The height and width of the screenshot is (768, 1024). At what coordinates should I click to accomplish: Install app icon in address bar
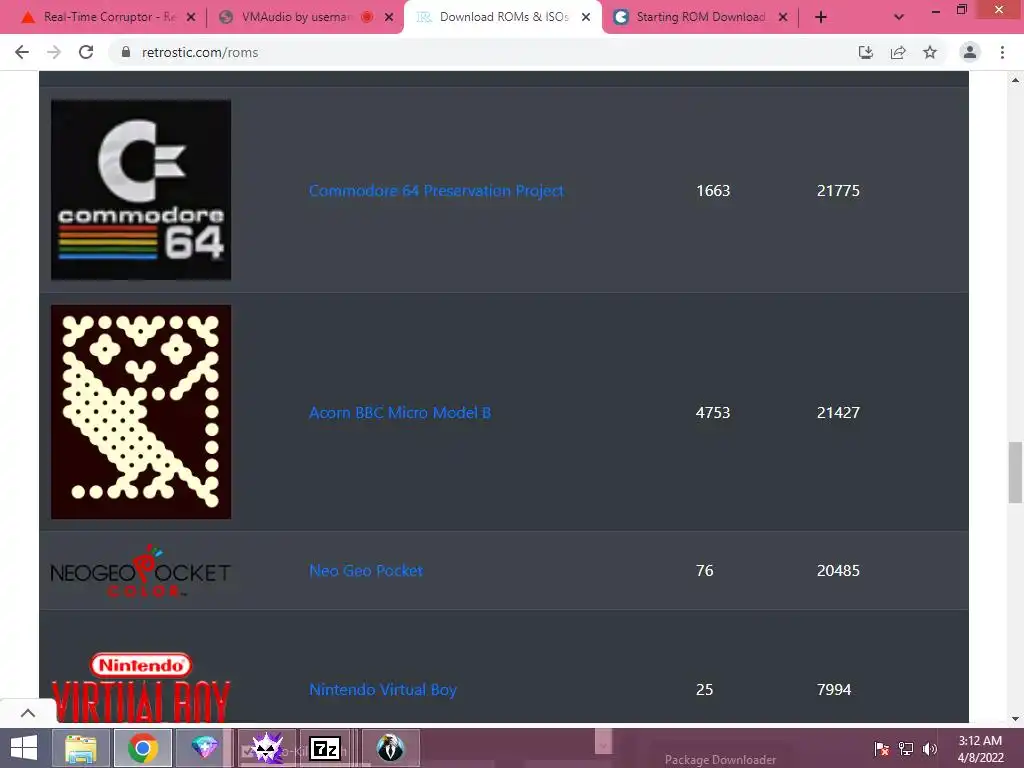pyautogui.click(x=866, y=52)
